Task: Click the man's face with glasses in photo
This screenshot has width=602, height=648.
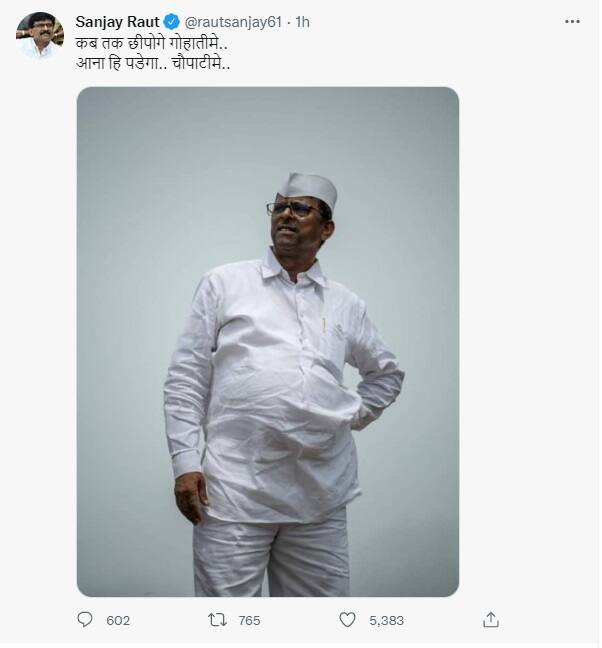Action: click(295, 224)
